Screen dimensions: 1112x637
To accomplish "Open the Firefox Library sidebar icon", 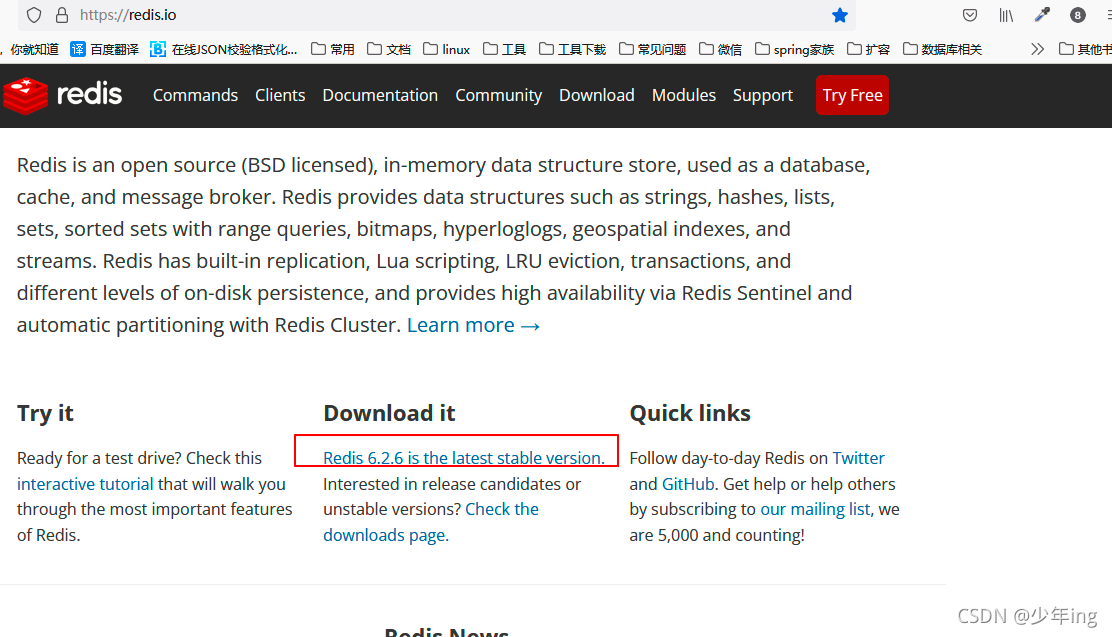I will (1006, 15).
